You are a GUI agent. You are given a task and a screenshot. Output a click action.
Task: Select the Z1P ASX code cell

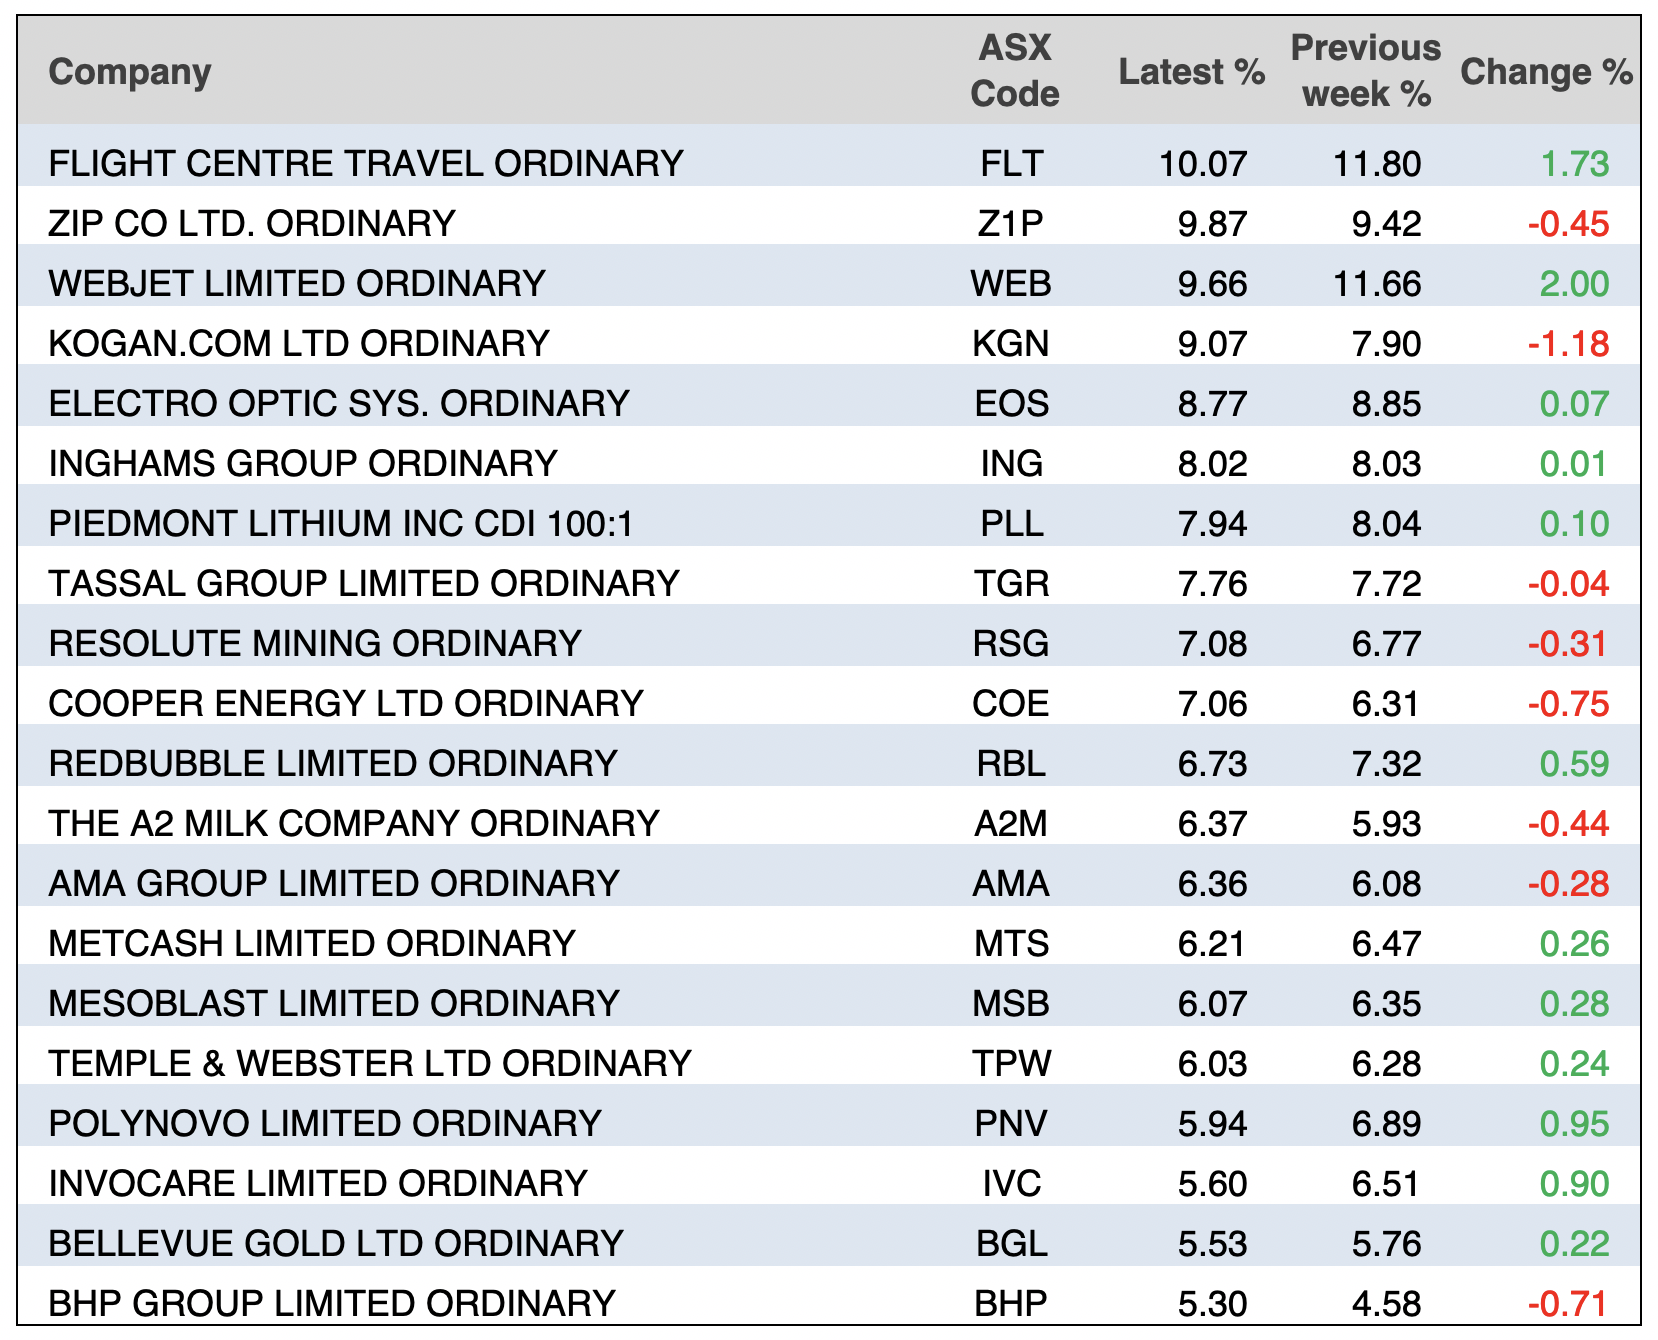click(x=1011, y=223)
